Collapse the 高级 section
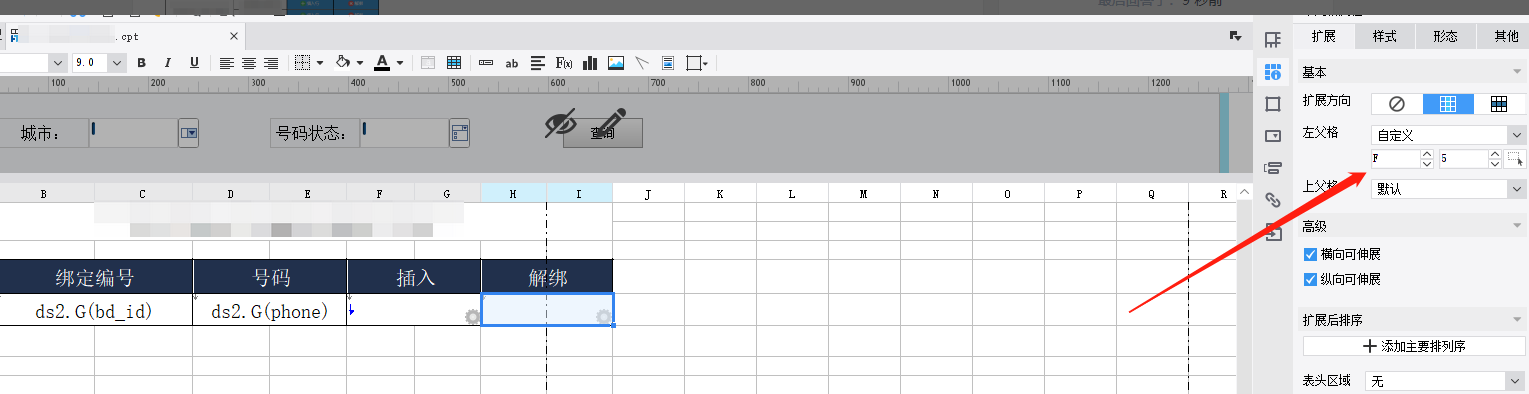This screenshot has width=1529, height=394. (1517, 227)
